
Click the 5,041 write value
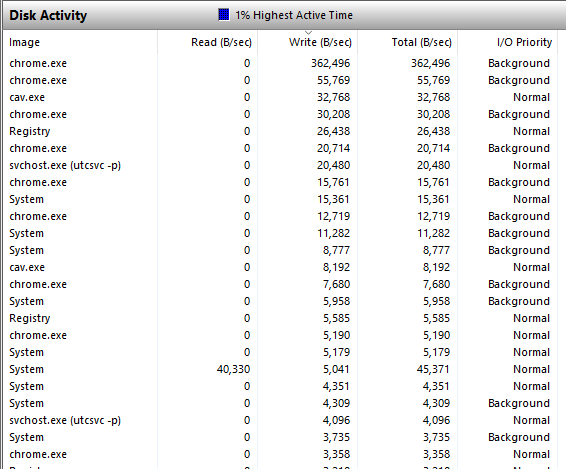coord(336,369)
